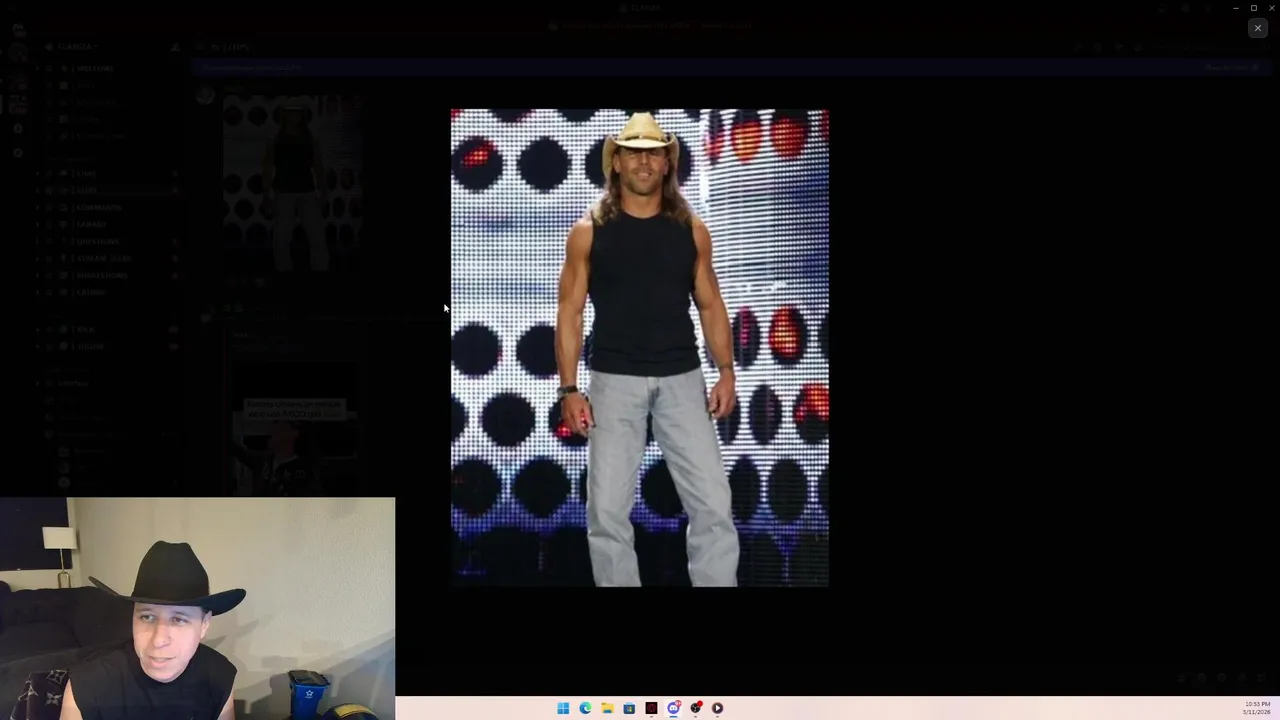Click the dimmed image thumbnail in the chat
This screenshot has height=720, width=1280.
point(291,185)
